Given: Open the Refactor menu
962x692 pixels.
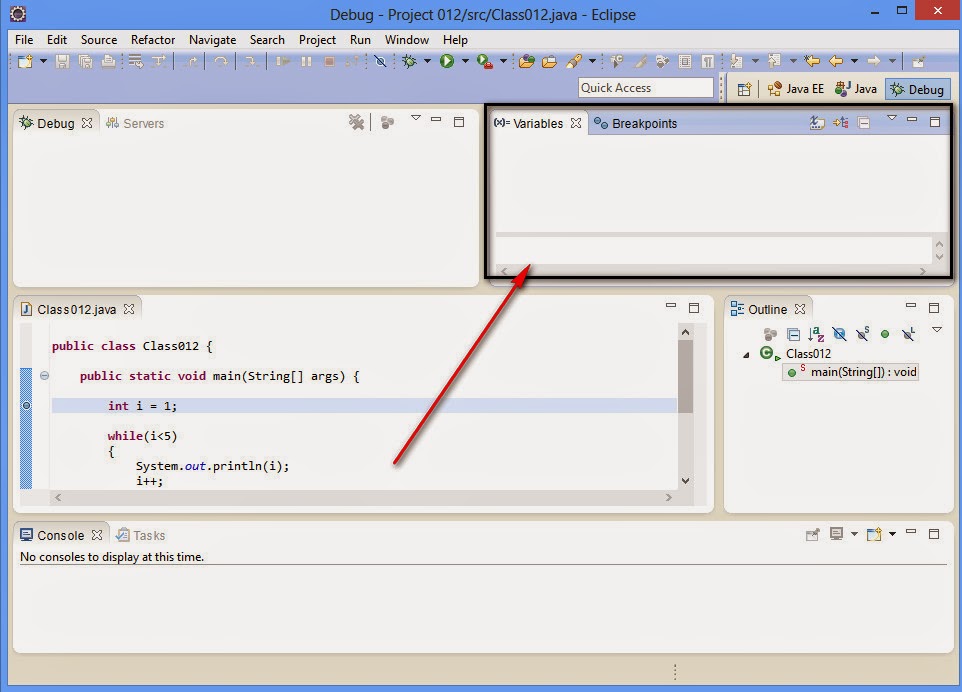Looking at the screenshot, I should (152, 40).
